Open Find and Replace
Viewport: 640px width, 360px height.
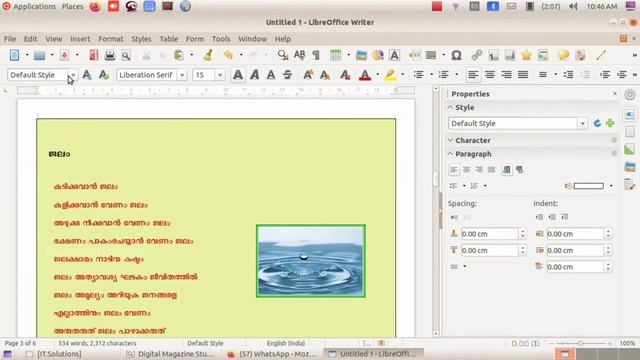(x=282, y=55)
